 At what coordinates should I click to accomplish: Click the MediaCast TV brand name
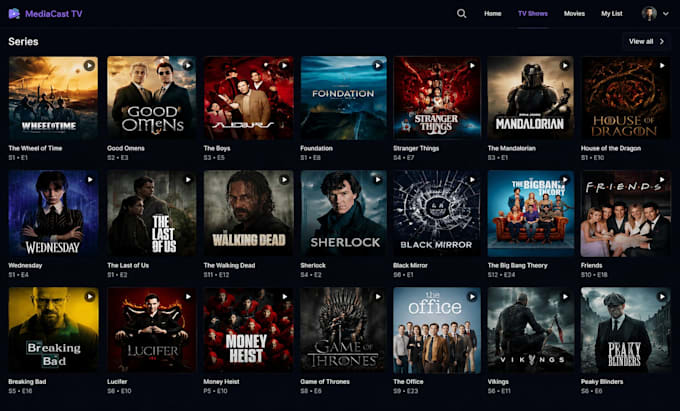[53, 13]
